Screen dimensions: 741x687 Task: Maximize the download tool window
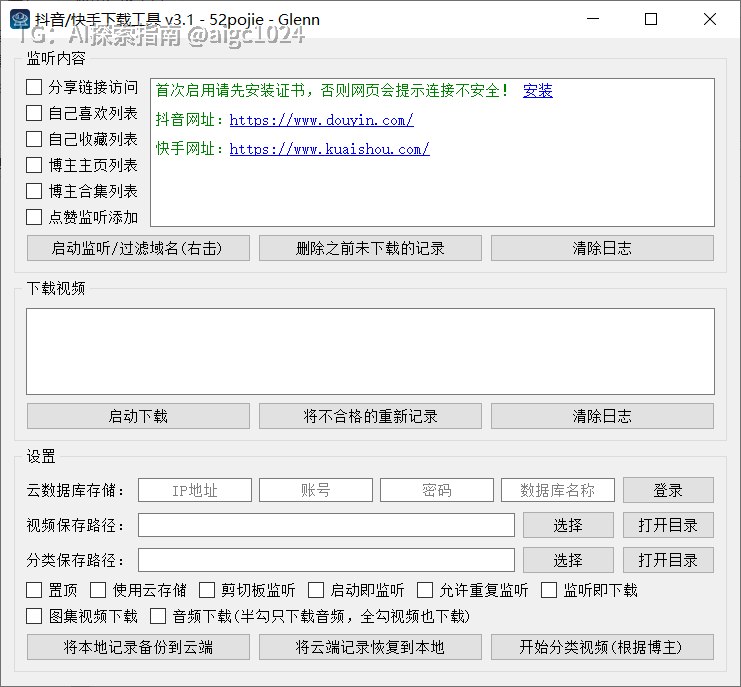pyautogui.click(x=651, y=19)
